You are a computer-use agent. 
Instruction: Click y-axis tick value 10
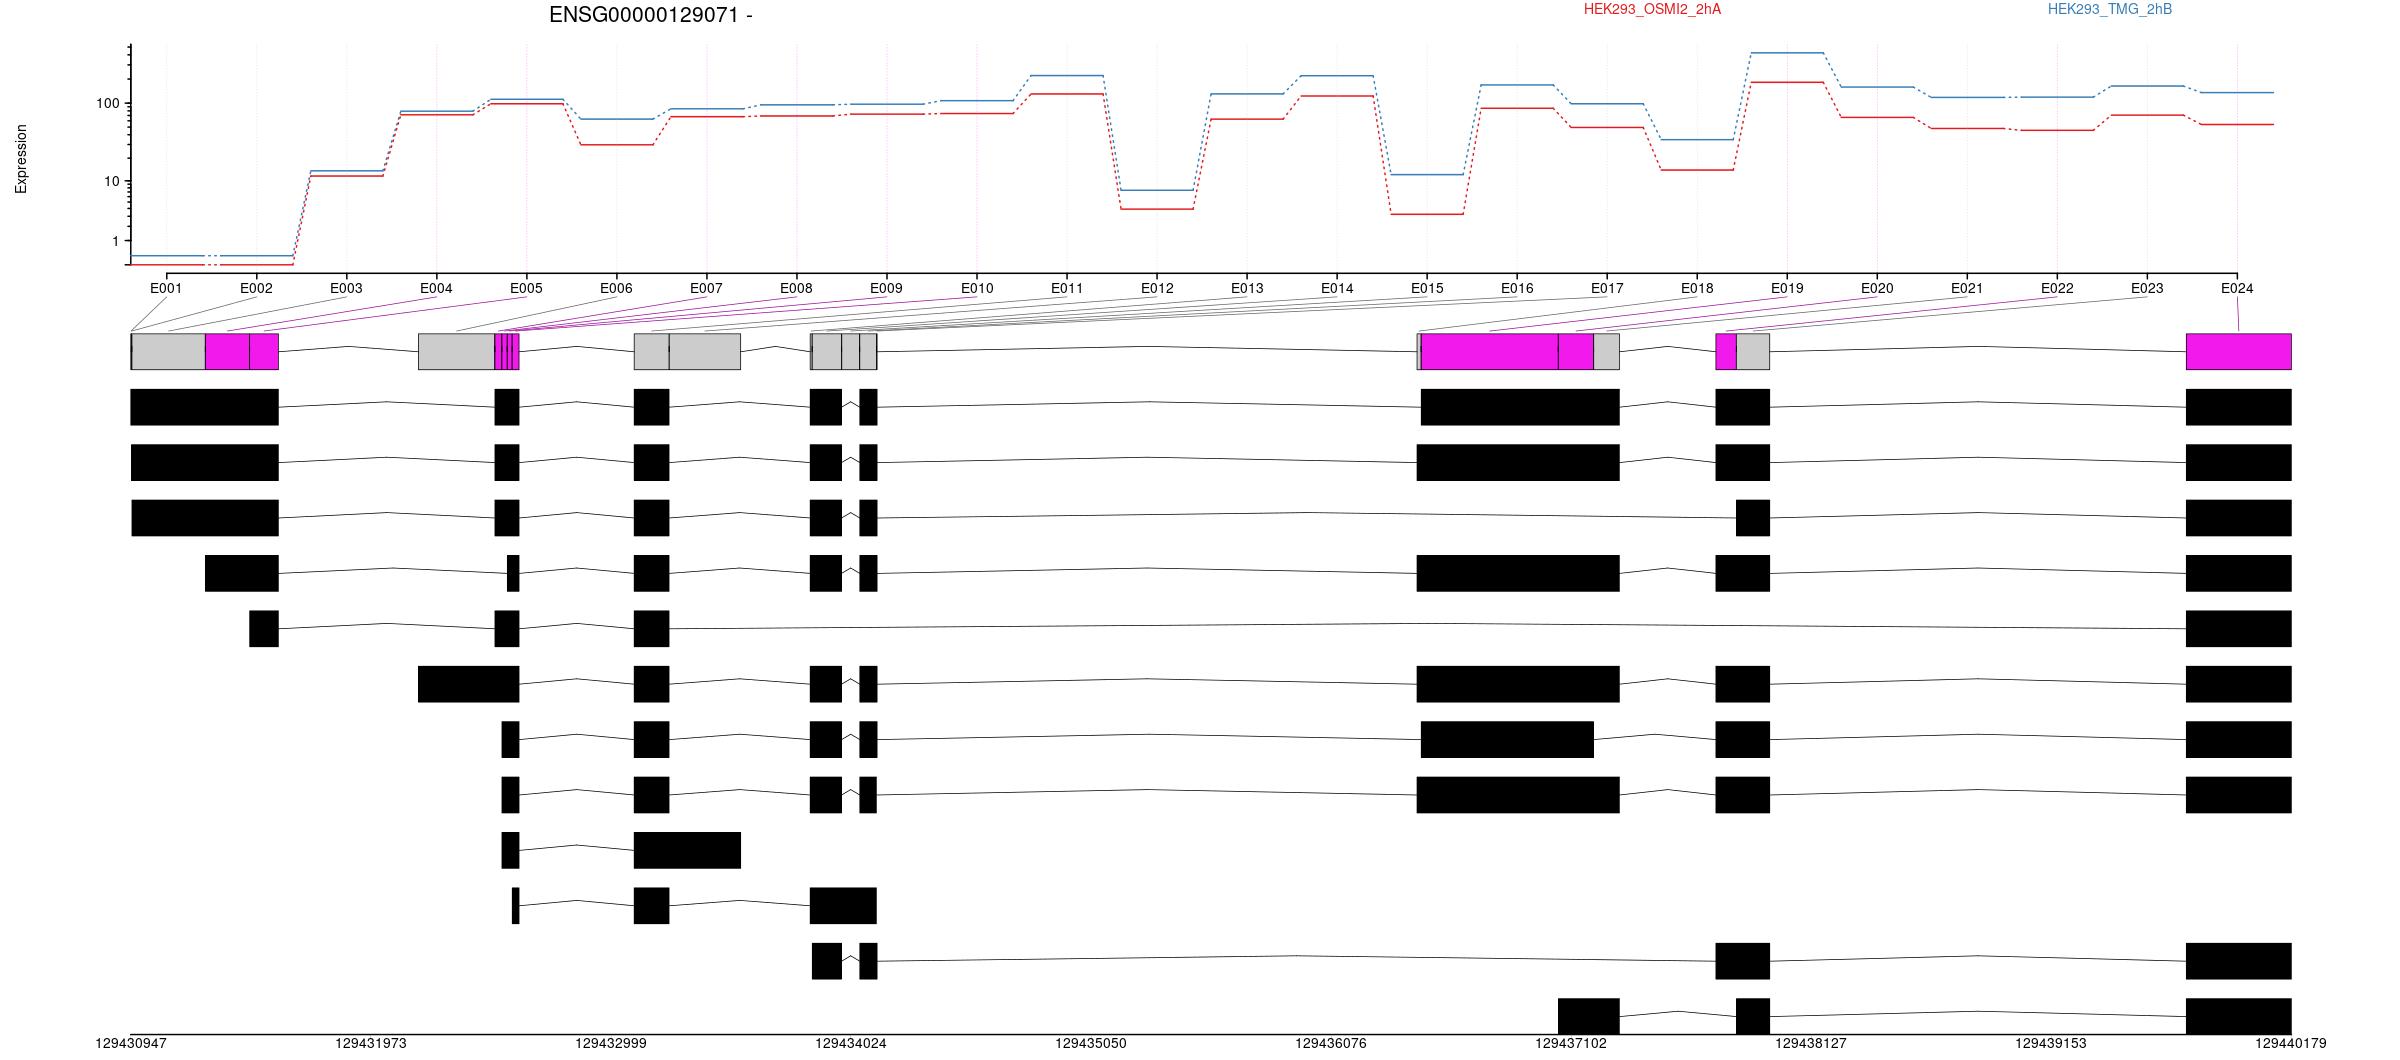click(112, 181)
